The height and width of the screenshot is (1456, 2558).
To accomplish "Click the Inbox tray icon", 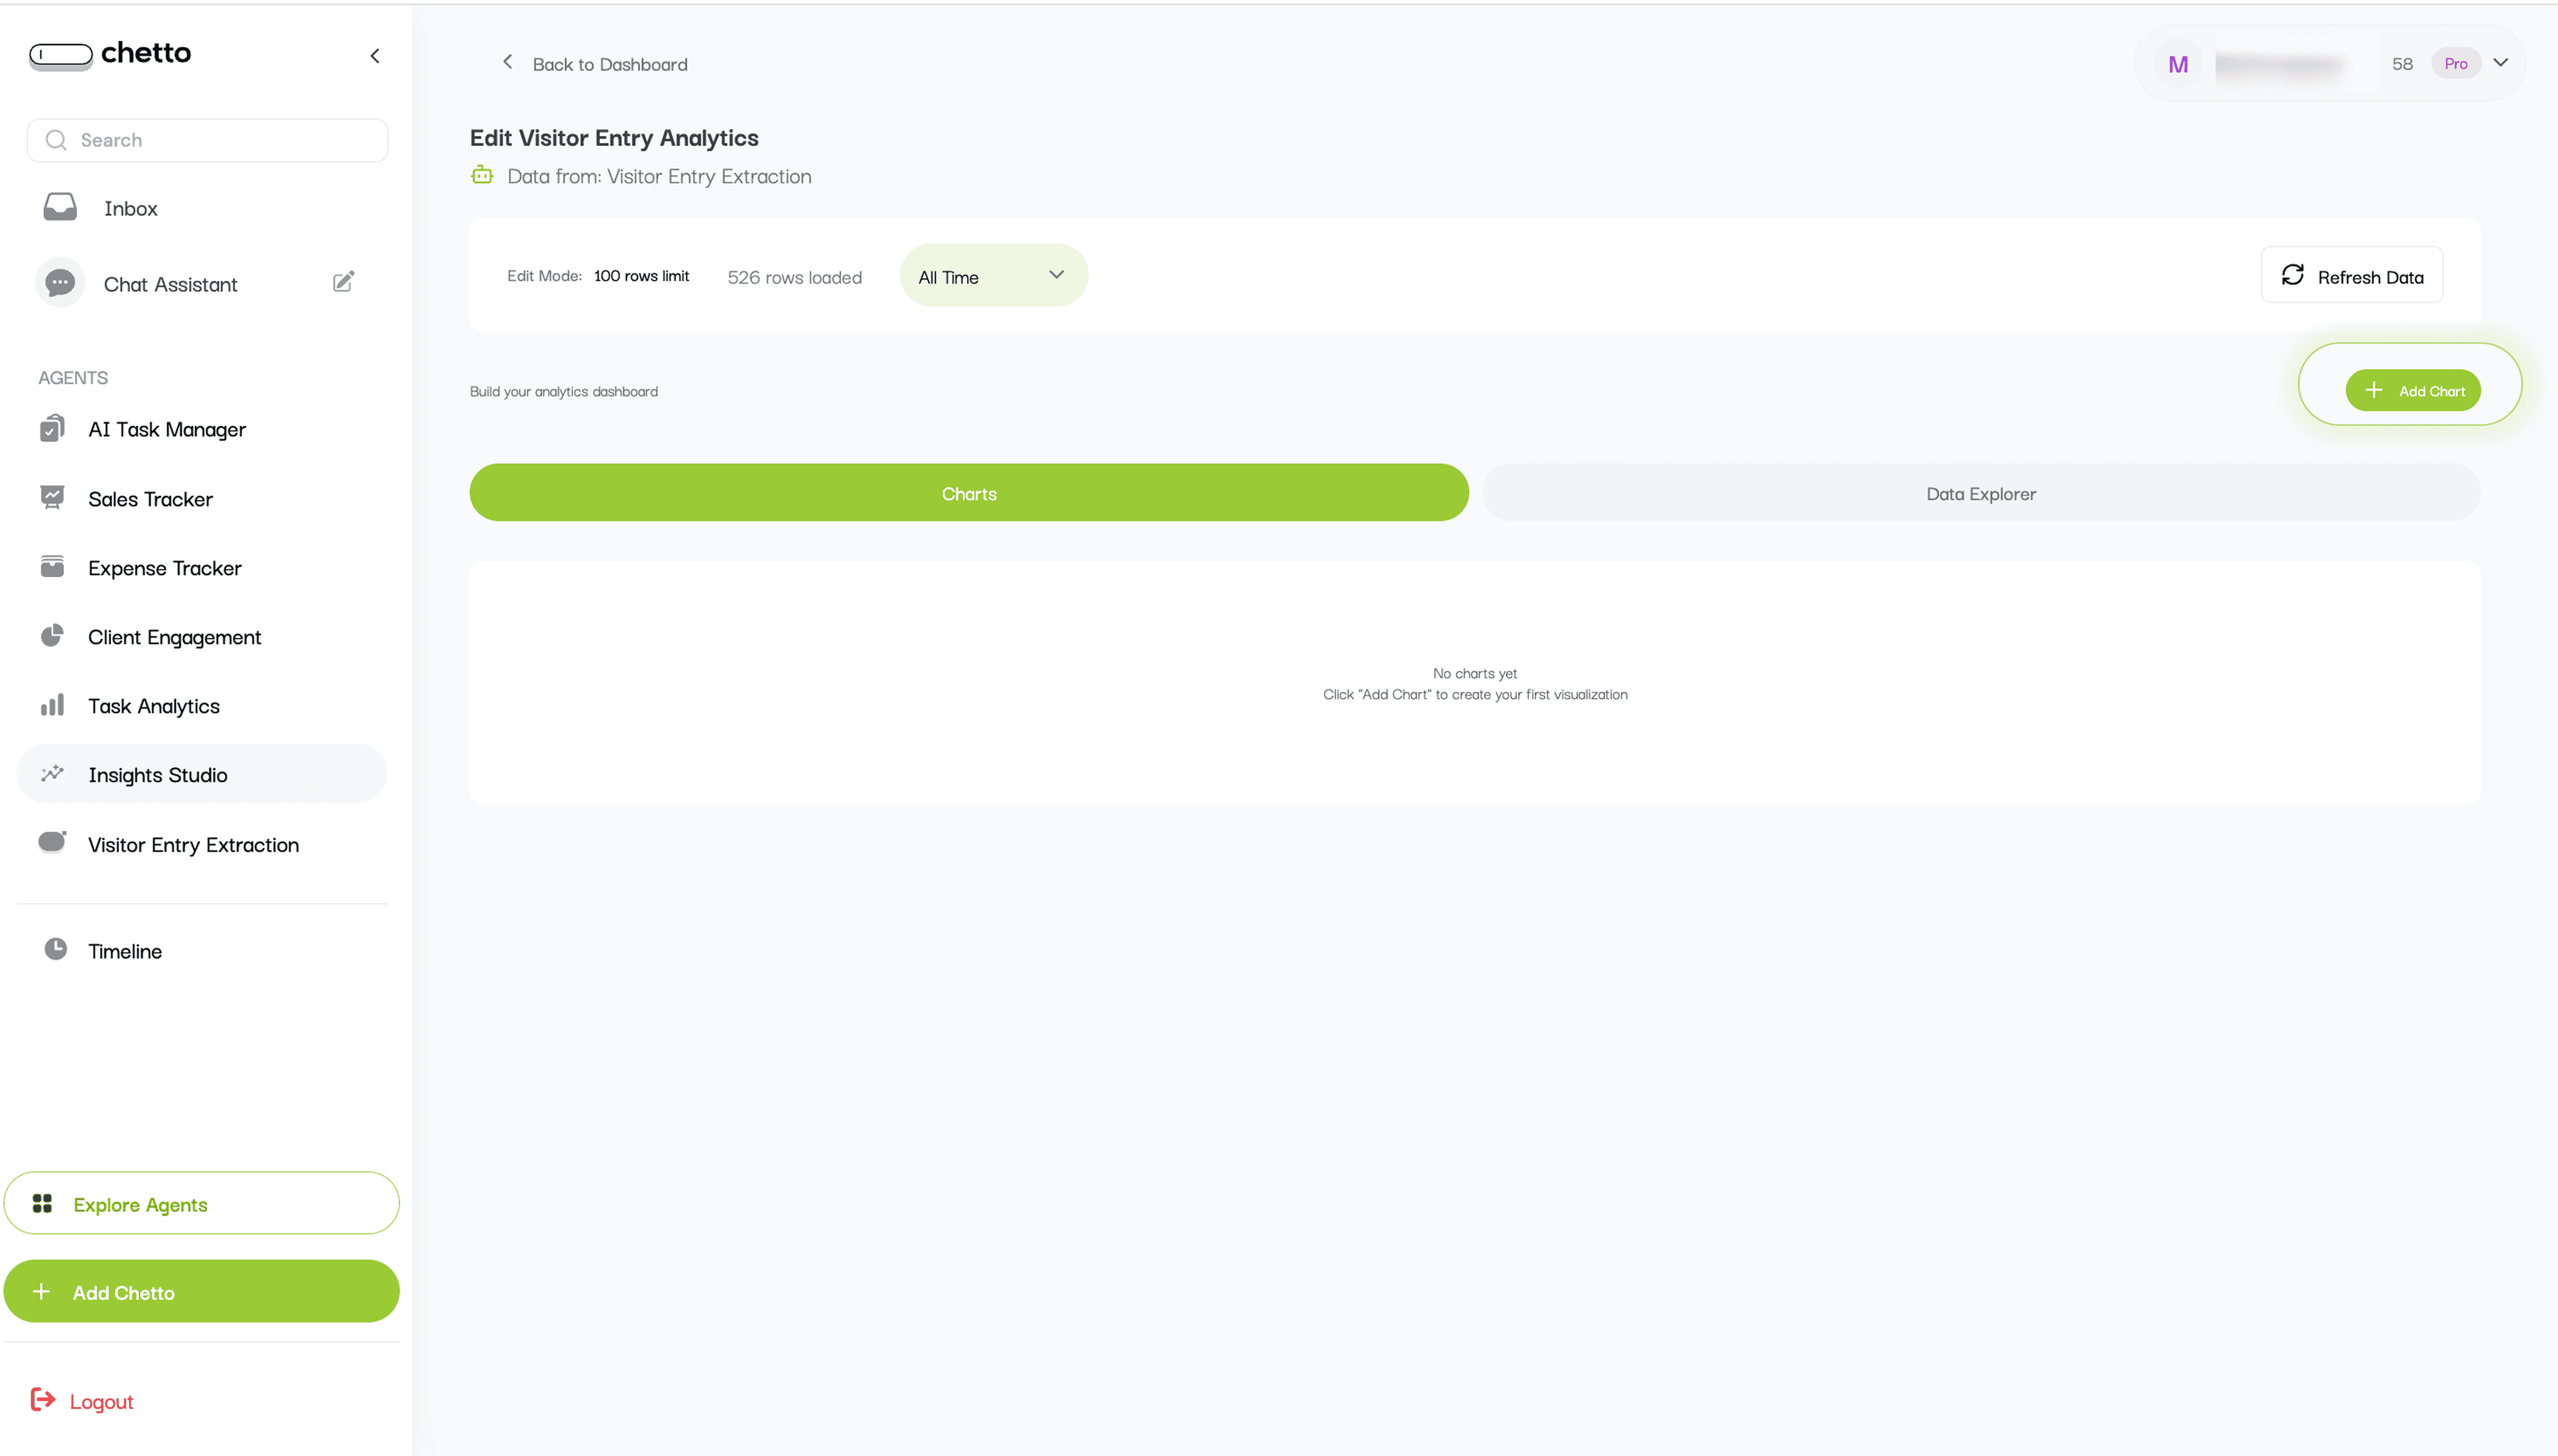I will click(x=60, y=207).
